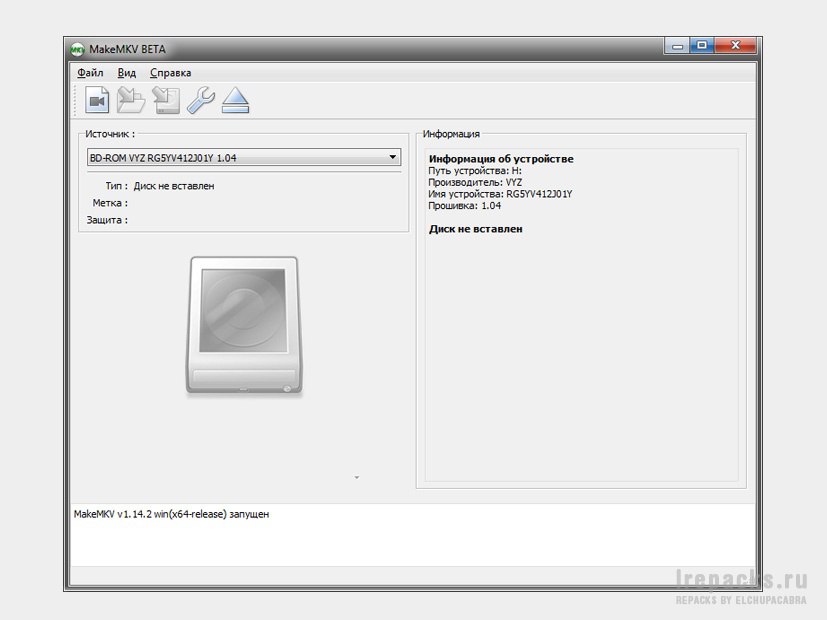Open Settings via the wrench icon
This screenshot has width=827, height=620.
pyautogui.click(x=201, y=100)
